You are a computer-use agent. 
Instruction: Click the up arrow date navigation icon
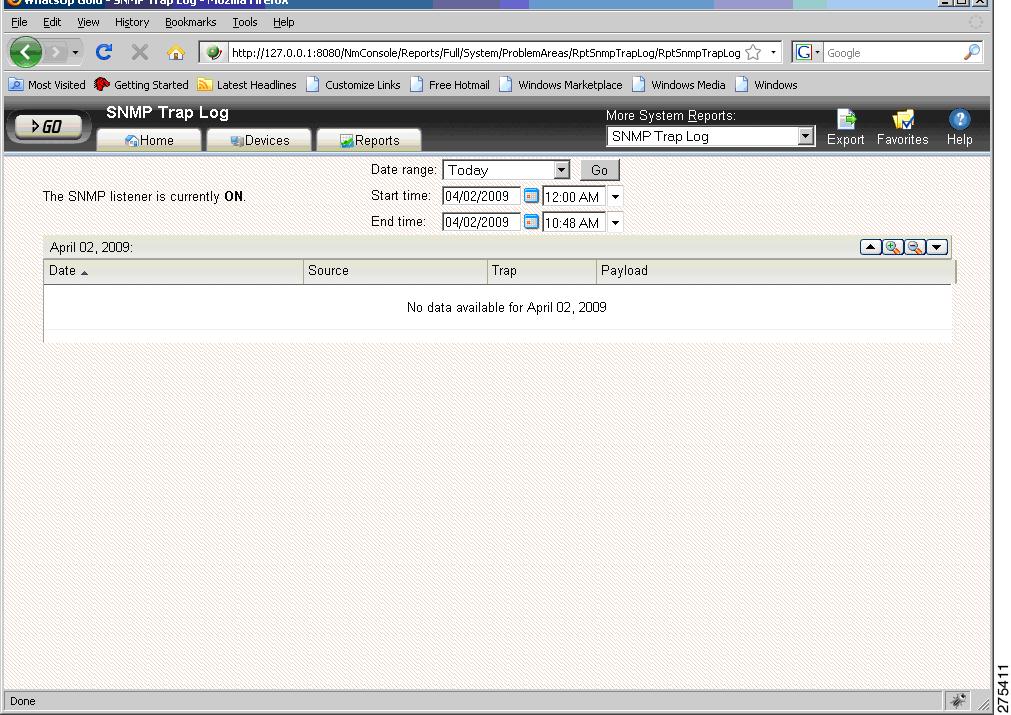[870, 247]
